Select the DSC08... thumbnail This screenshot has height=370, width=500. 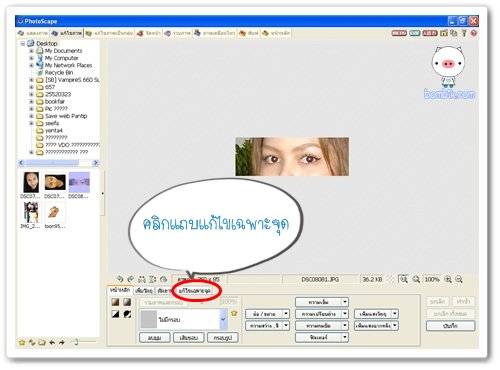(x=79, y=185)
